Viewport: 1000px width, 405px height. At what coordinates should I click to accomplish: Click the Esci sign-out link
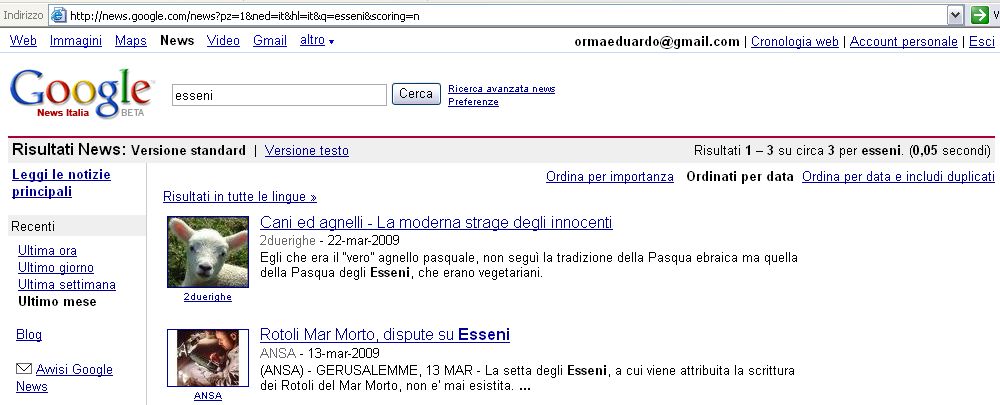pyautogui.click(x=982, y=41)
